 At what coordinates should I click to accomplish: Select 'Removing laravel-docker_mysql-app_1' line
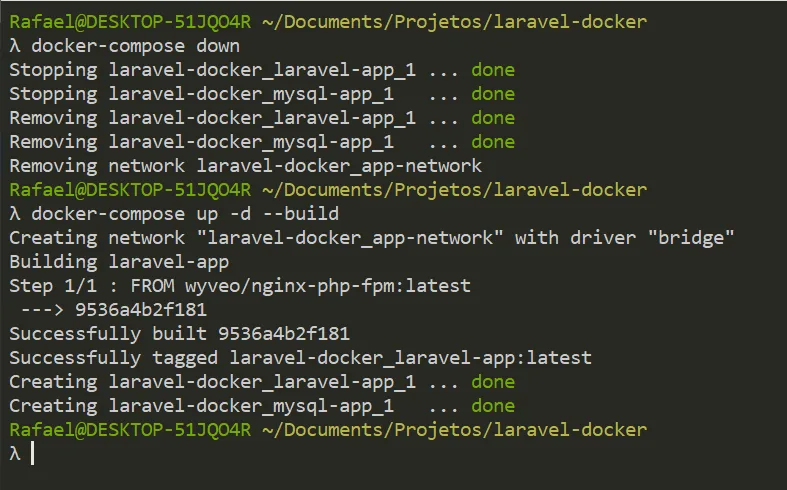[262, 143]
